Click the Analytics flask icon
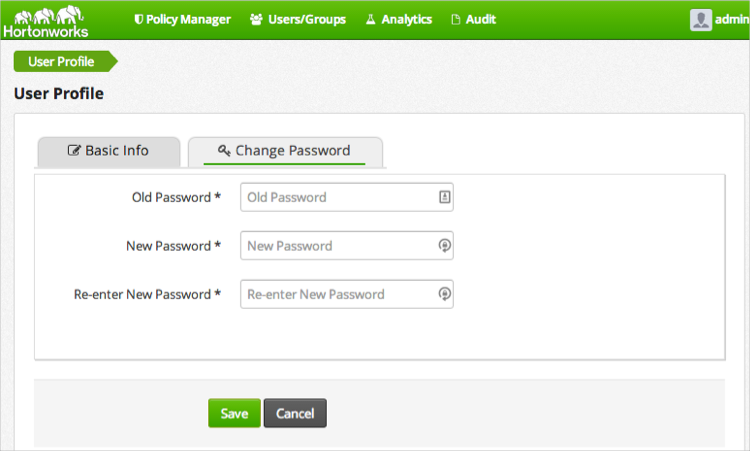 pyautogui.click(x=370, y=19)
